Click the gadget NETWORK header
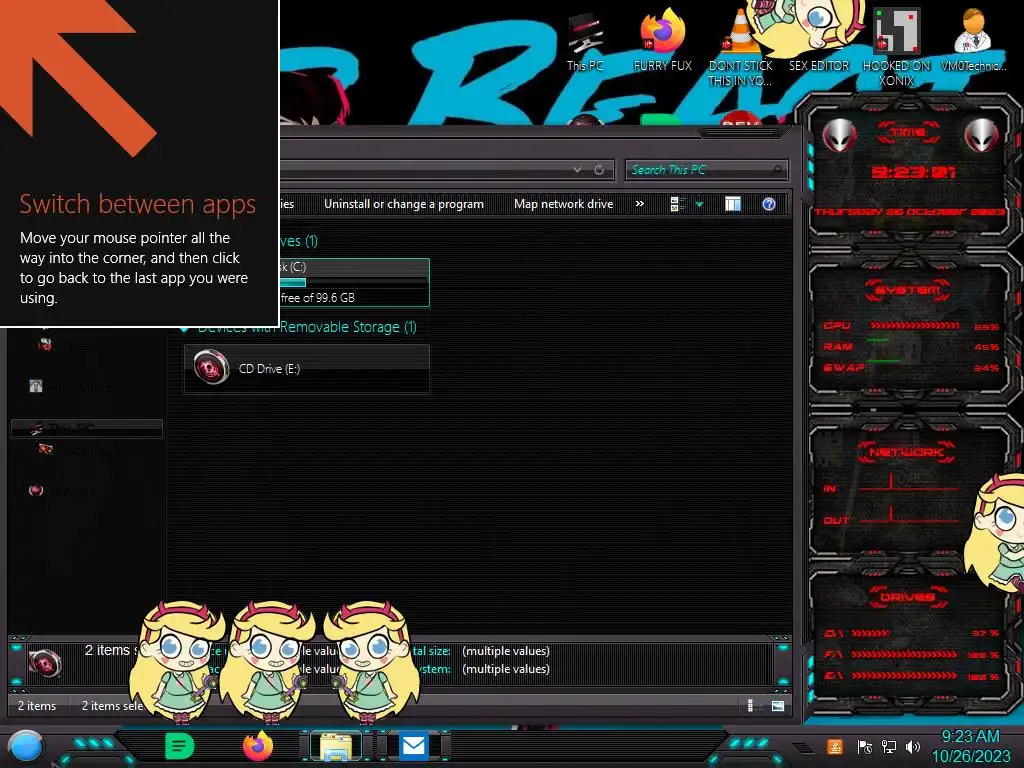1024x768 pixels. (907, 452)
